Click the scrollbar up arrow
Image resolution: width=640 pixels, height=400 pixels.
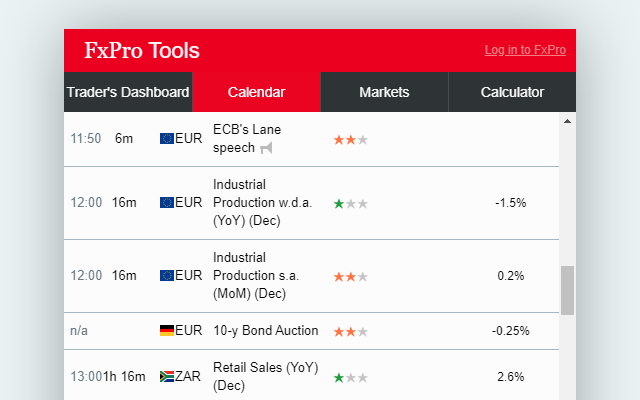[568, 121]
